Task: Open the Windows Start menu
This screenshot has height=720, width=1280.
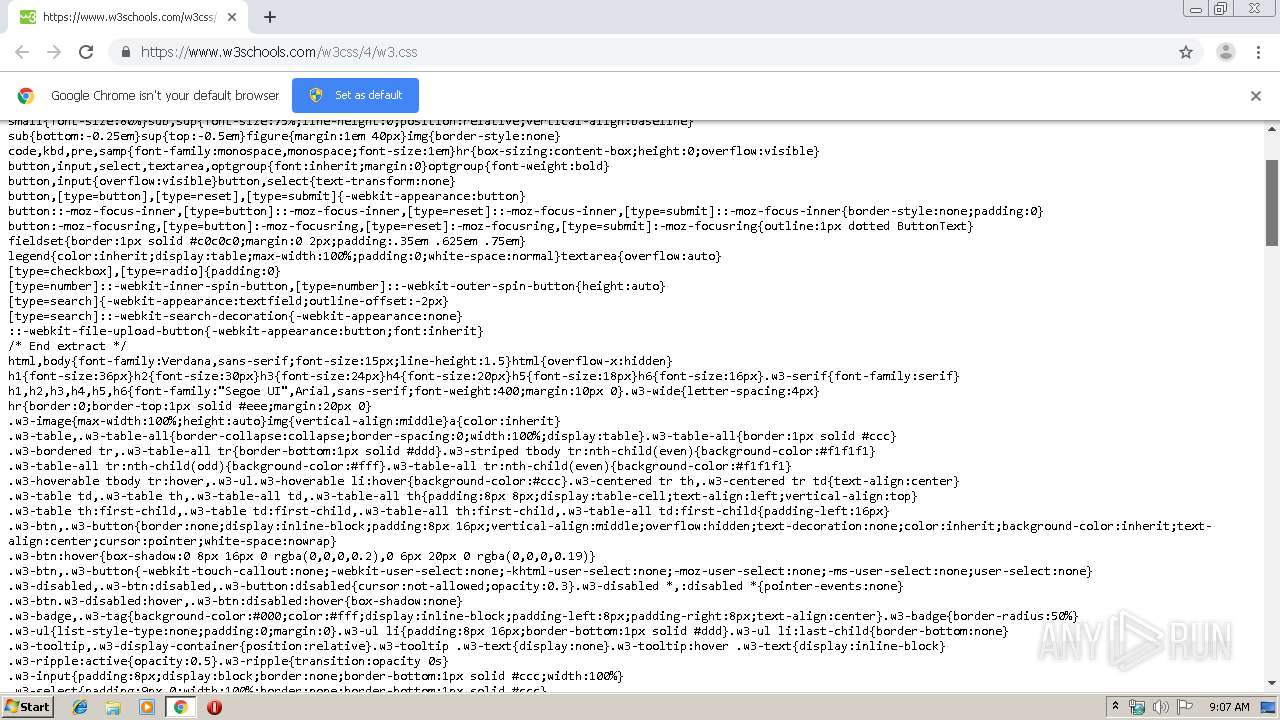Action: pos(28,706)
